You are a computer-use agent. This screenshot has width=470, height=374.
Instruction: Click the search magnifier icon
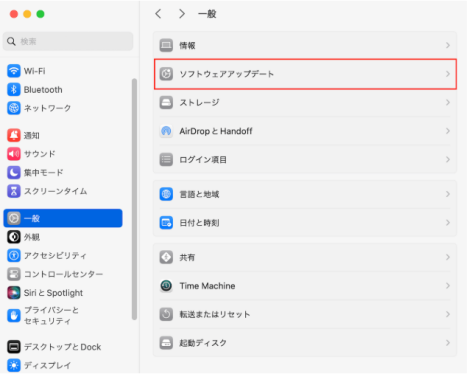click(11, 41)
